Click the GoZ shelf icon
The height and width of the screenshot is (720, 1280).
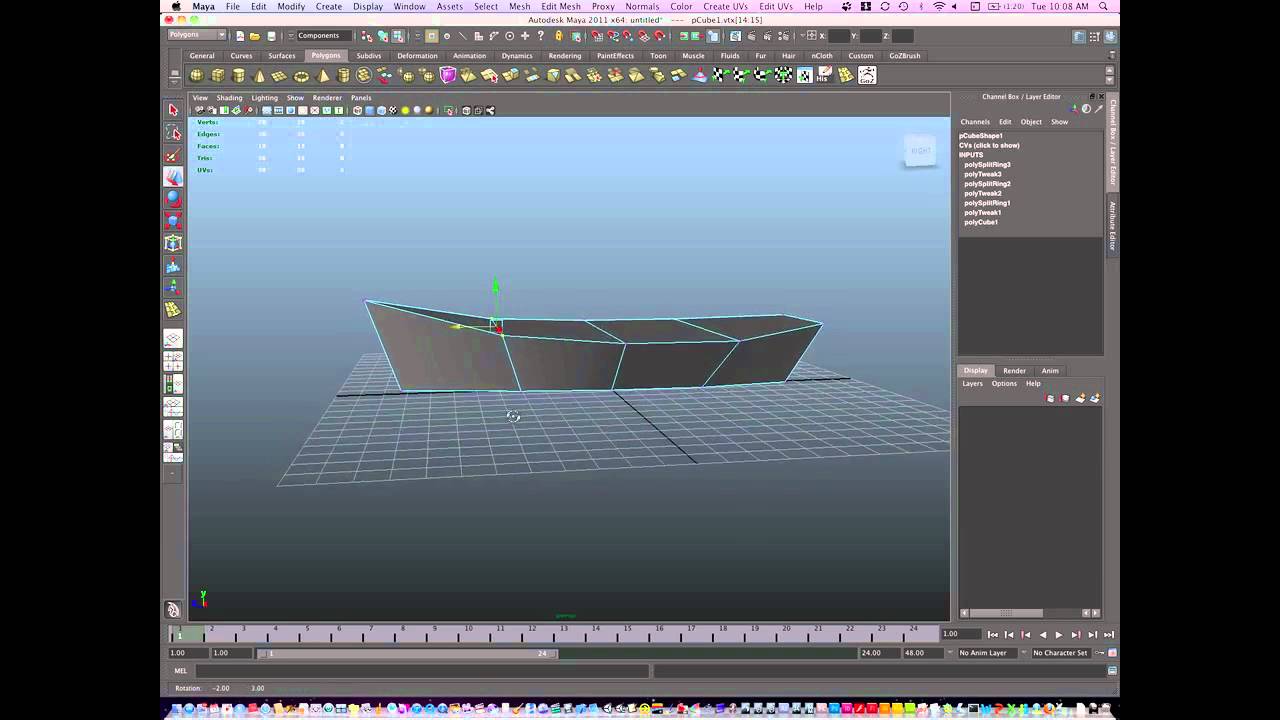(867, 75)
